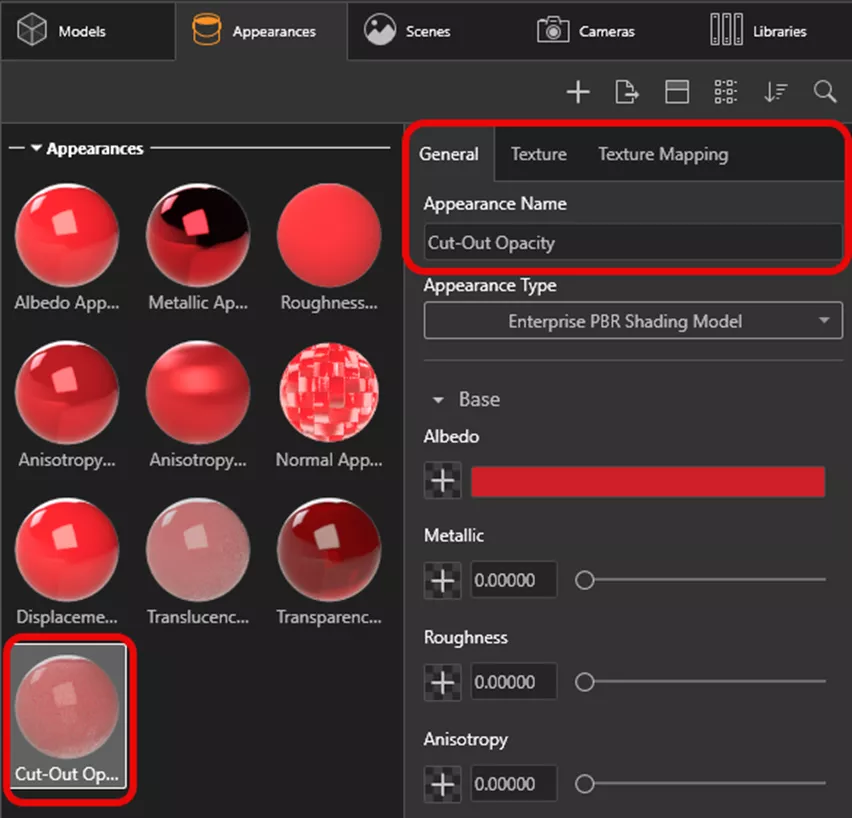Click the grid selection icon in toolbar
This screenshot has width=852, height=818.
726,92
